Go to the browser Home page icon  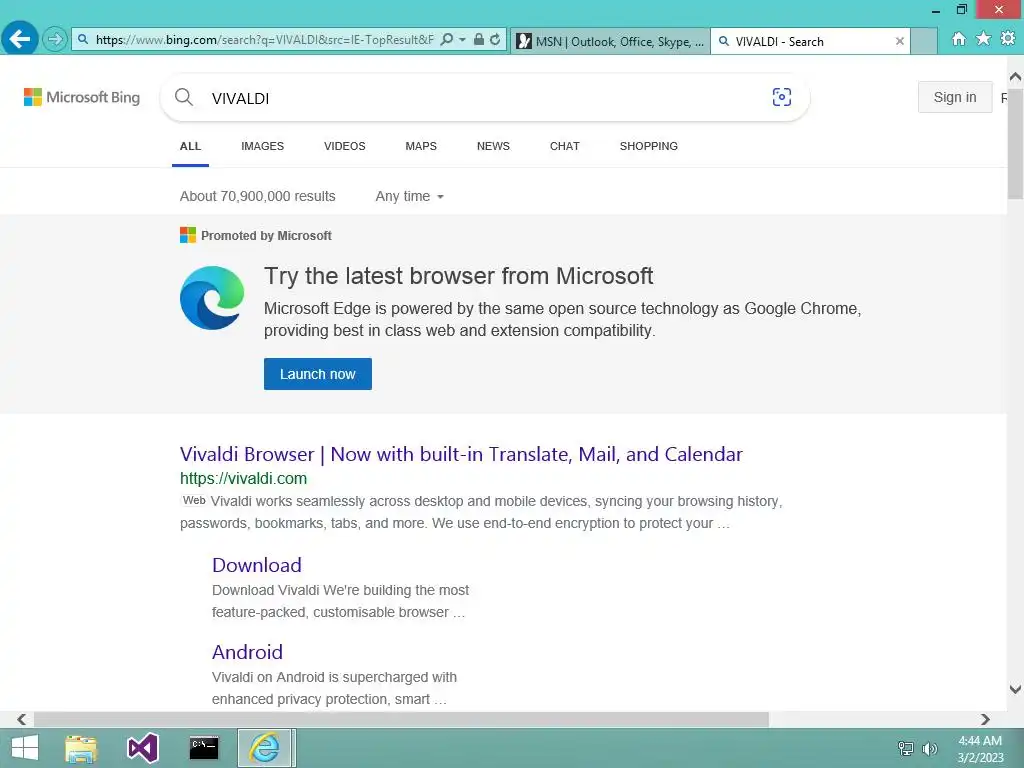coord(959,39)
